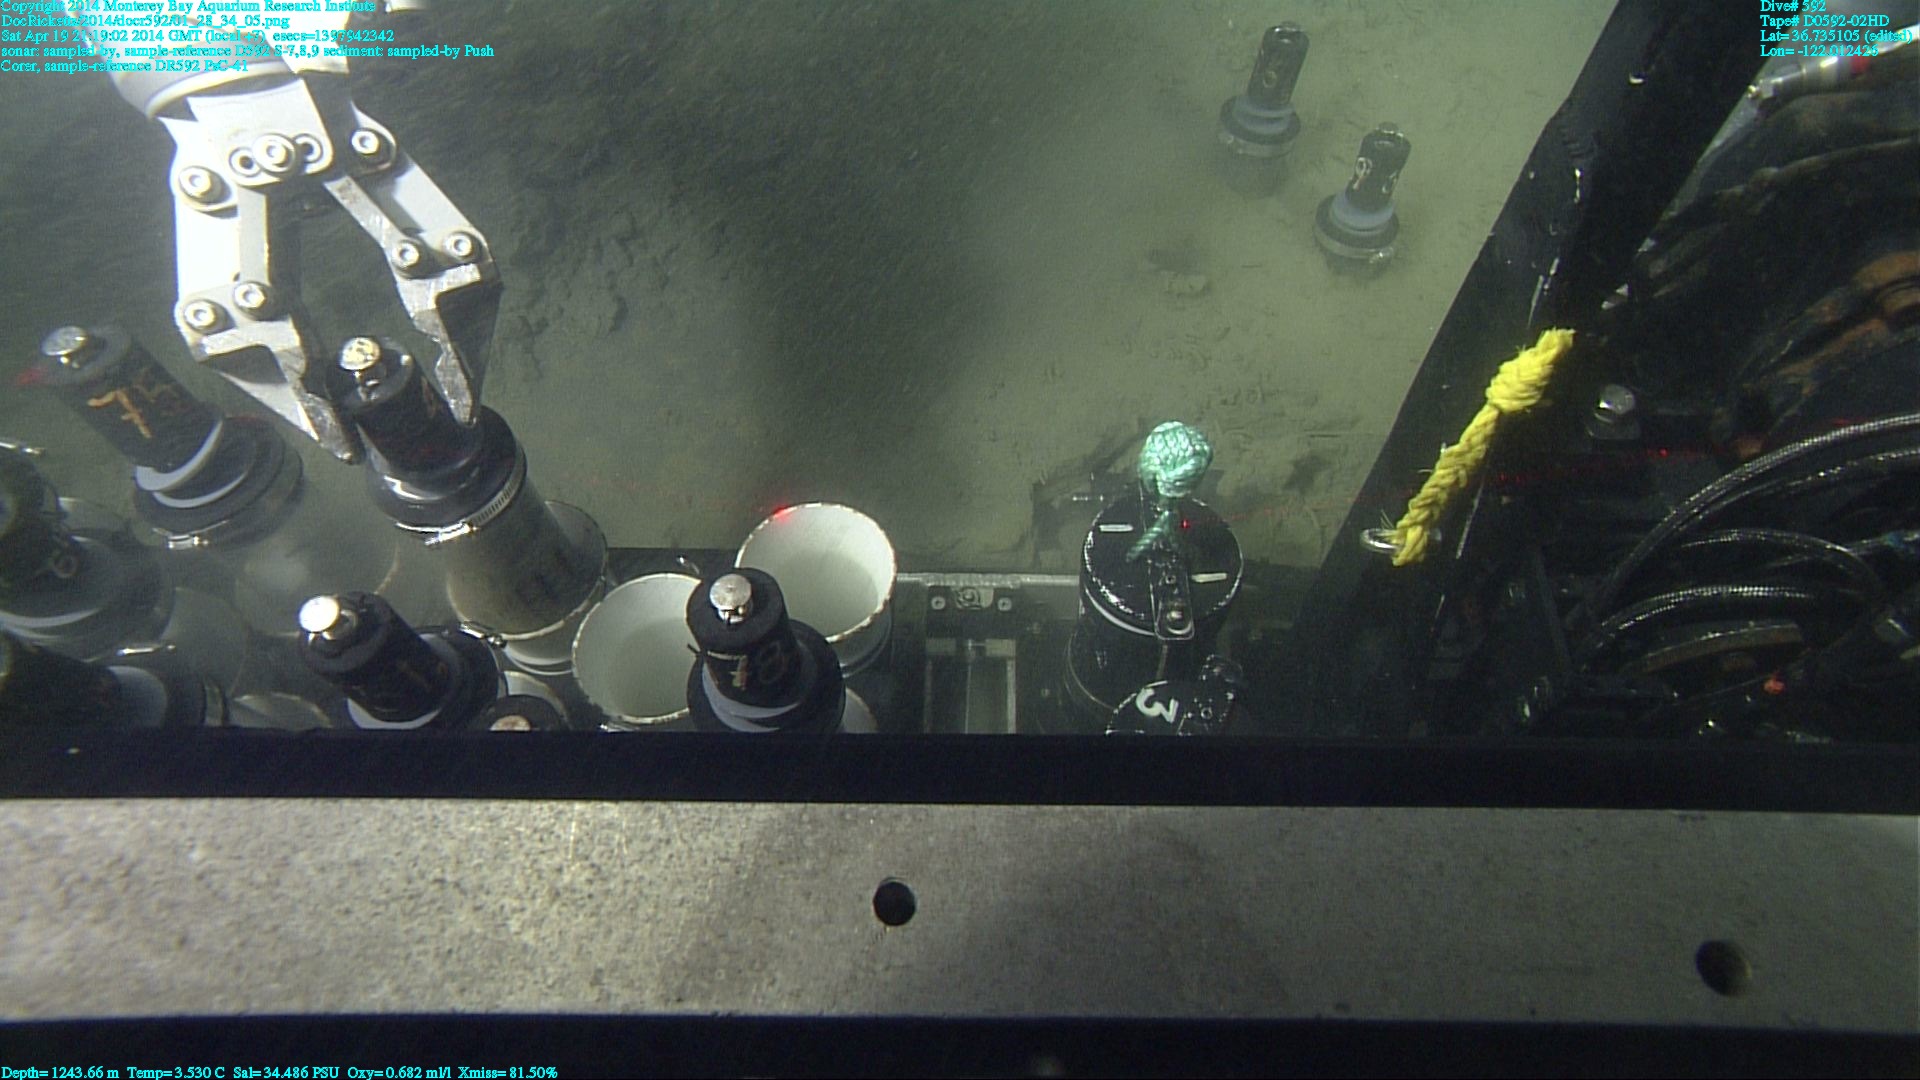Click the Dive# 592 overlay text

tap(1792, 6)
